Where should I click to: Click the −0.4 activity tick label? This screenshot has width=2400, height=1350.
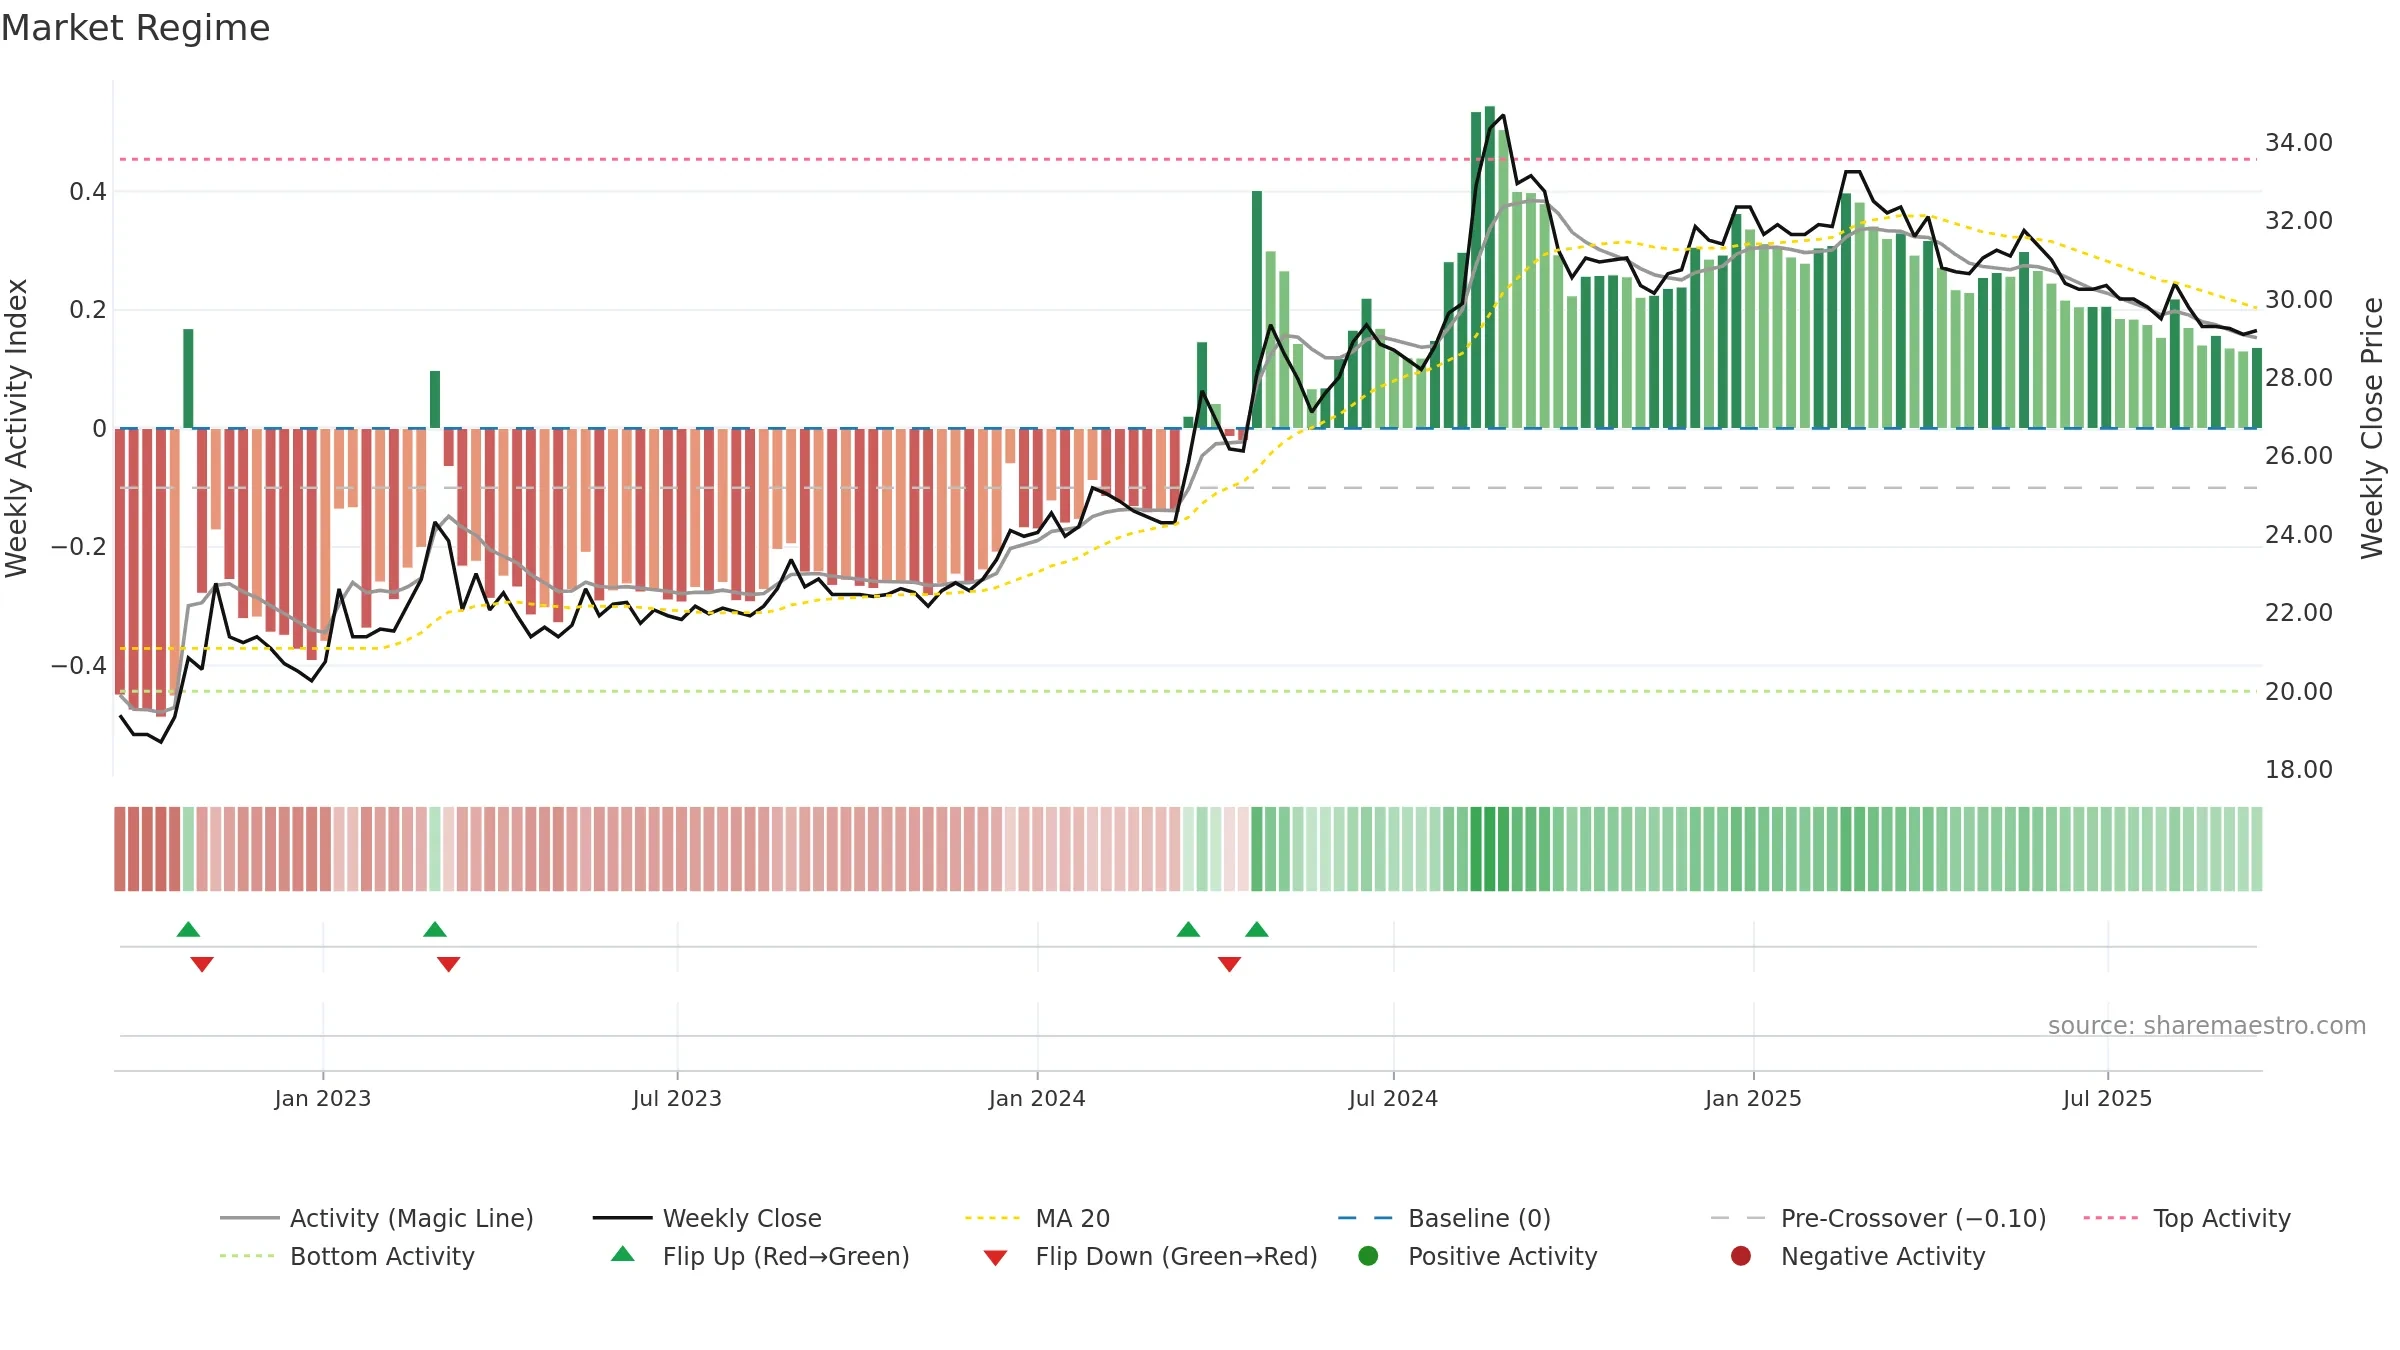[79, 666]
